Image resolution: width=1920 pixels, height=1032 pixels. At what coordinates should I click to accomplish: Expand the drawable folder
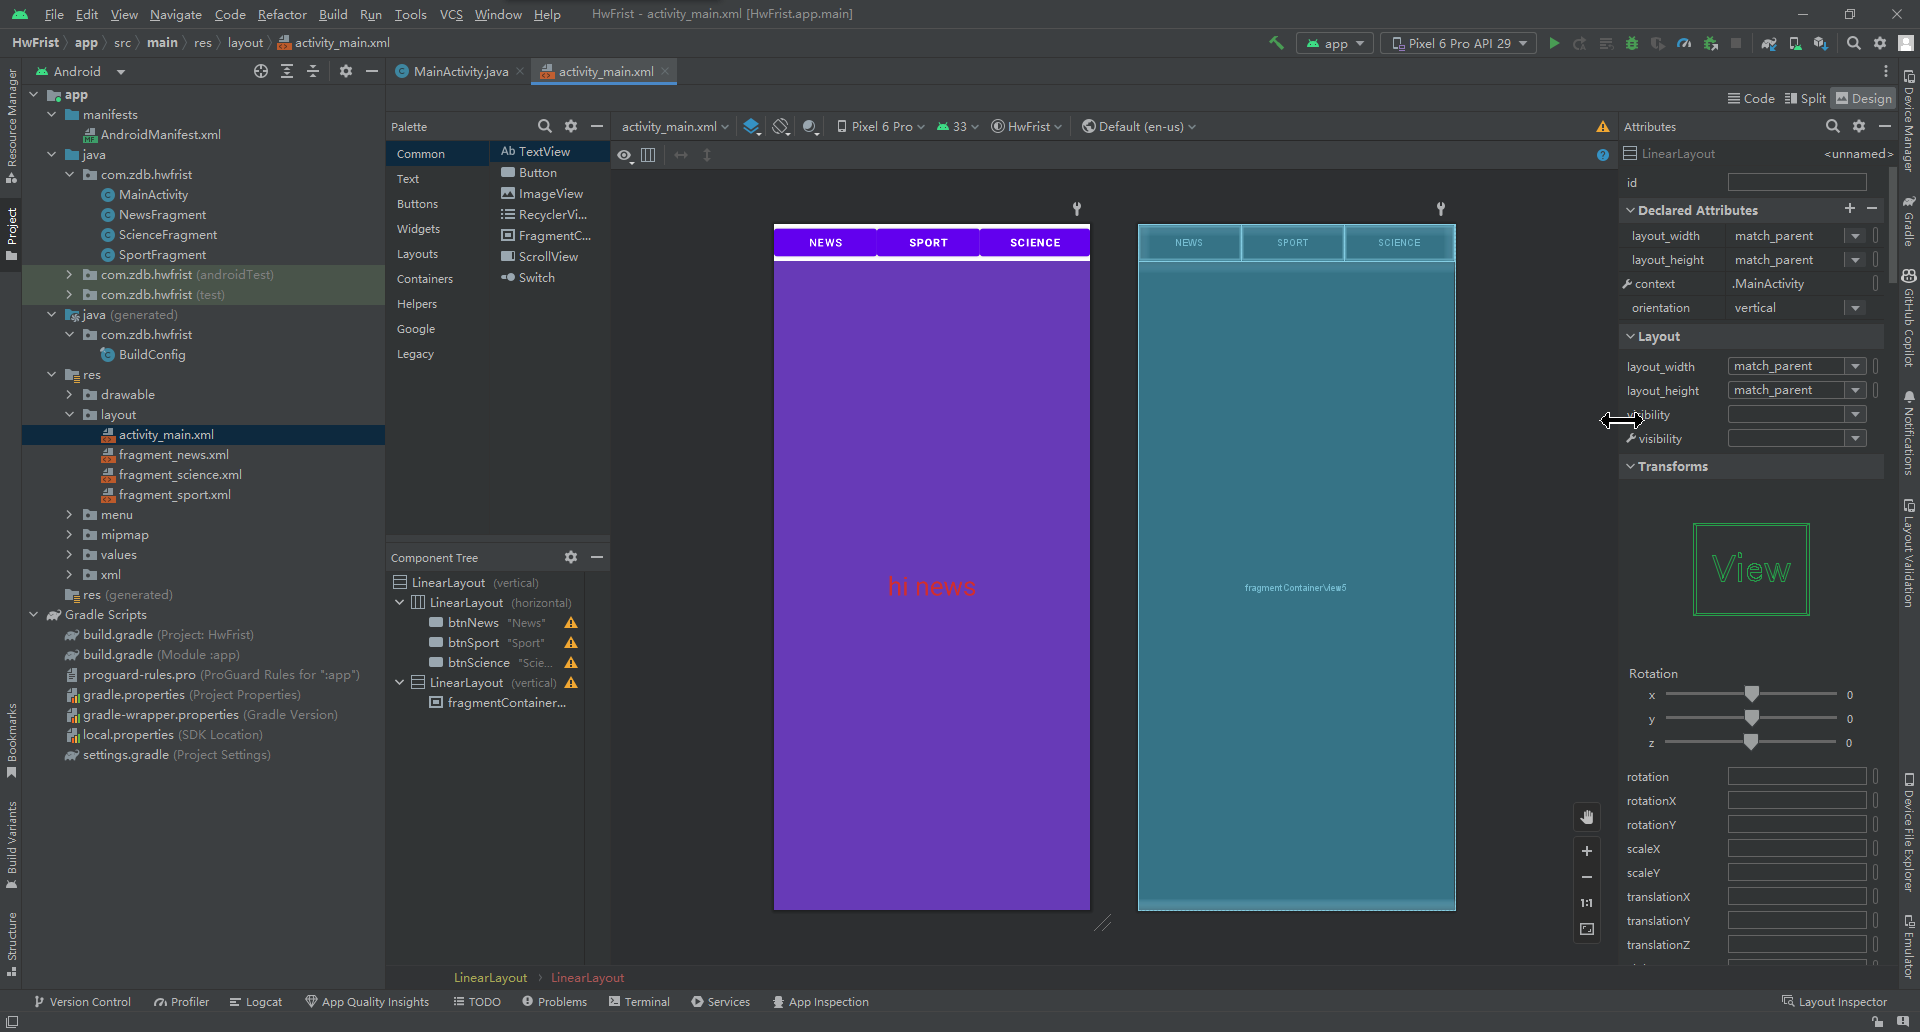69,395
